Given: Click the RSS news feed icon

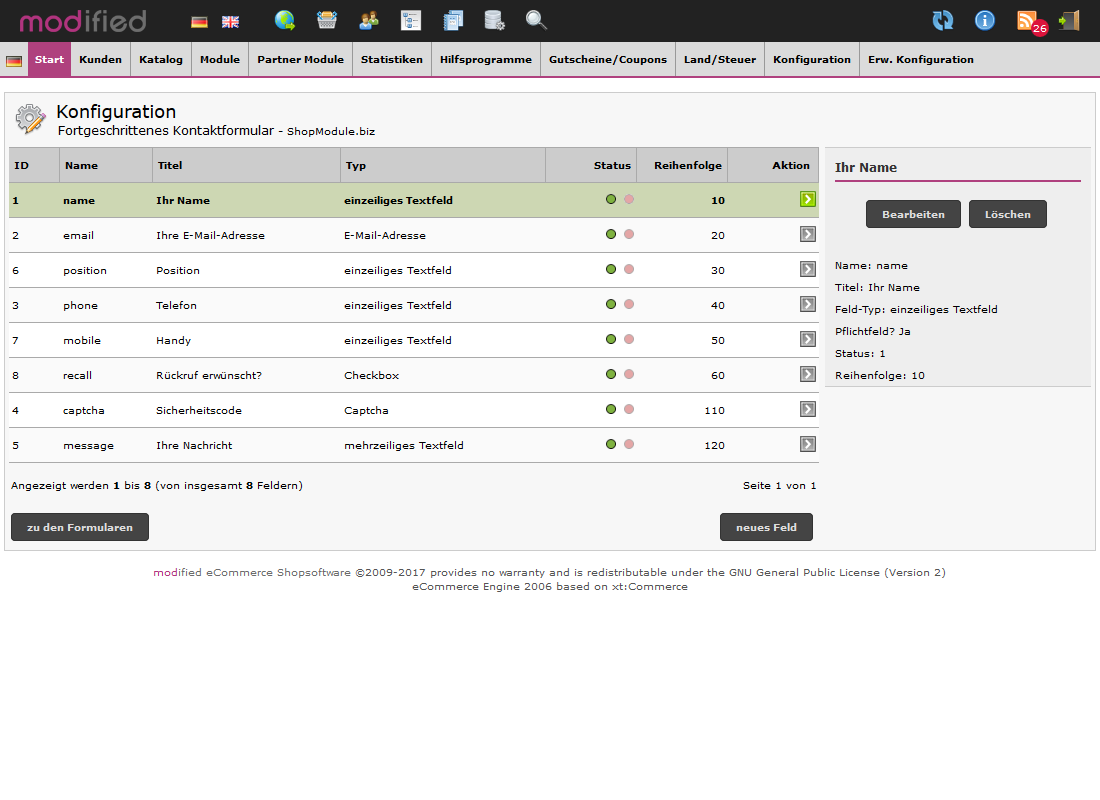Looking at the screenshot, I should click(x=1027, y=20).
